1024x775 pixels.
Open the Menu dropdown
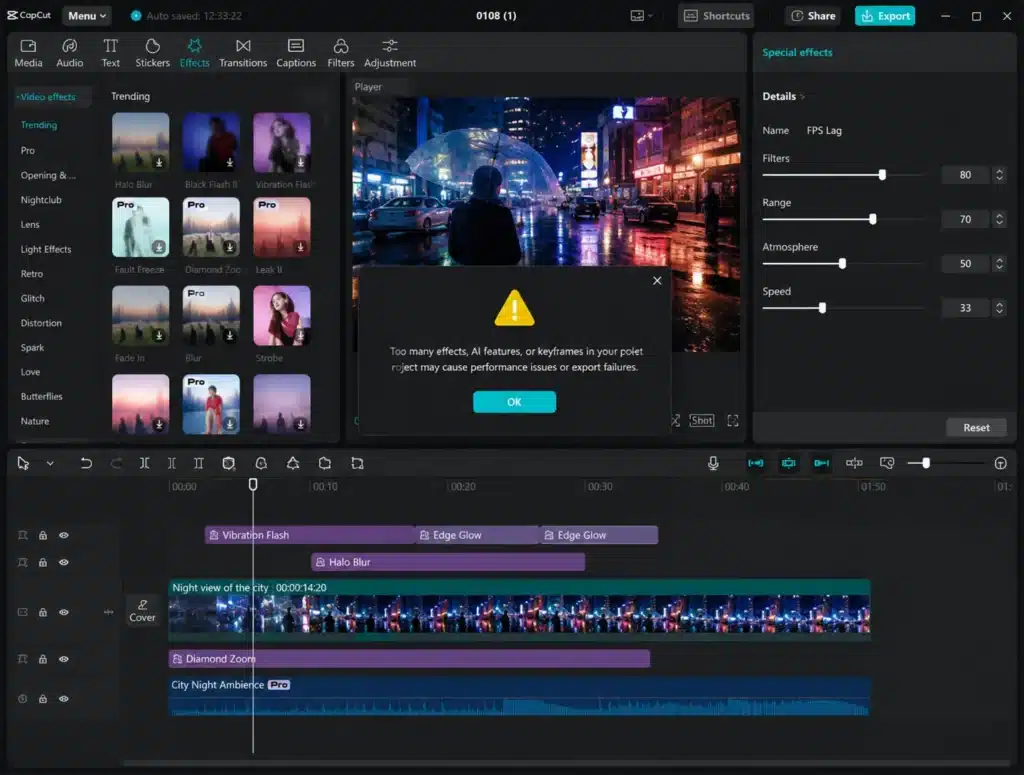[x=87, y=16]
